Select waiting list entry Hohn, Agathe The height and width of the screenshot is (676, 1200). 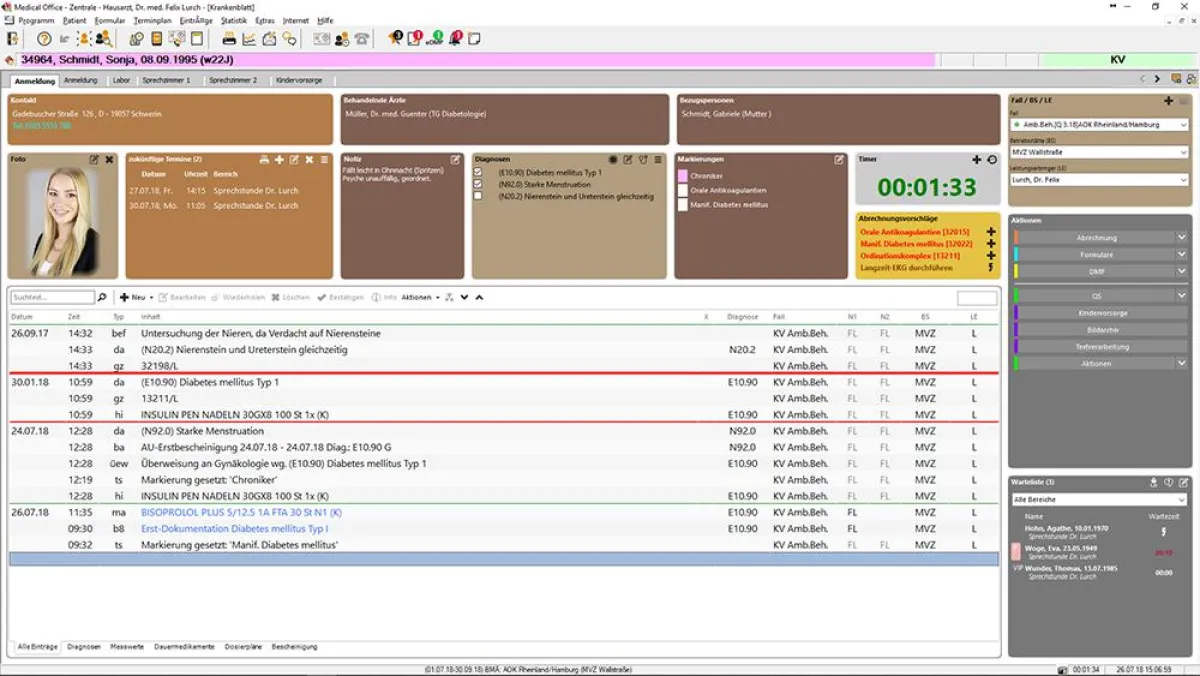[1098, 531]
